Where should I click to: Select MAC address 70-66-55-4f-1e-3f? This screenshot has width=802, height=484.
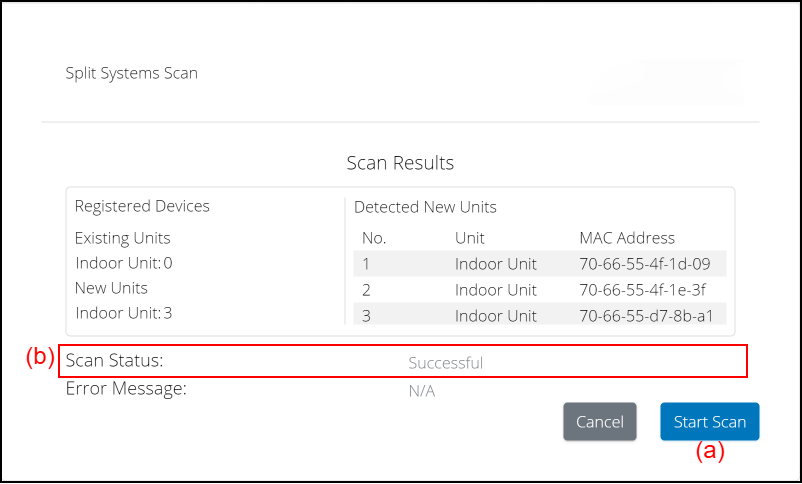tap(644, 290)
